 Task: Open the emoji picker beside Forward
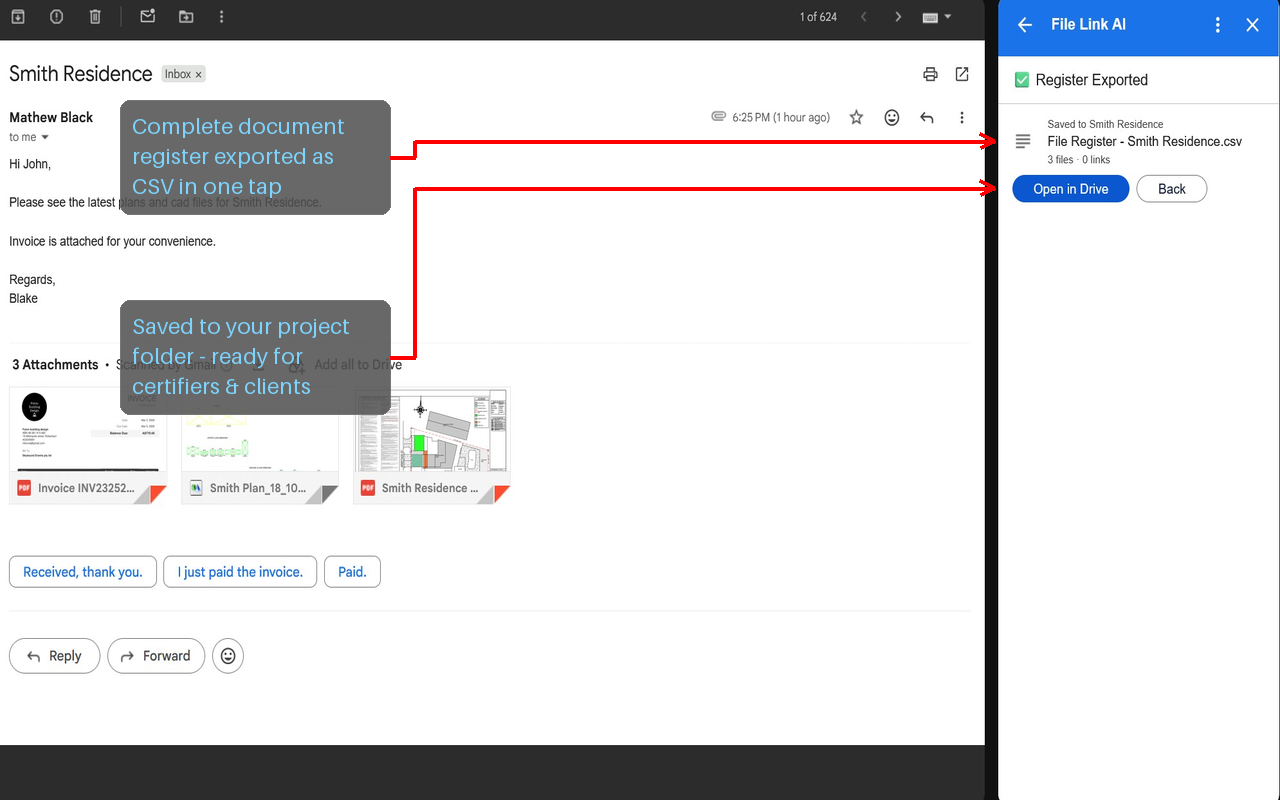pyautogui.click(x=228, y=656)
